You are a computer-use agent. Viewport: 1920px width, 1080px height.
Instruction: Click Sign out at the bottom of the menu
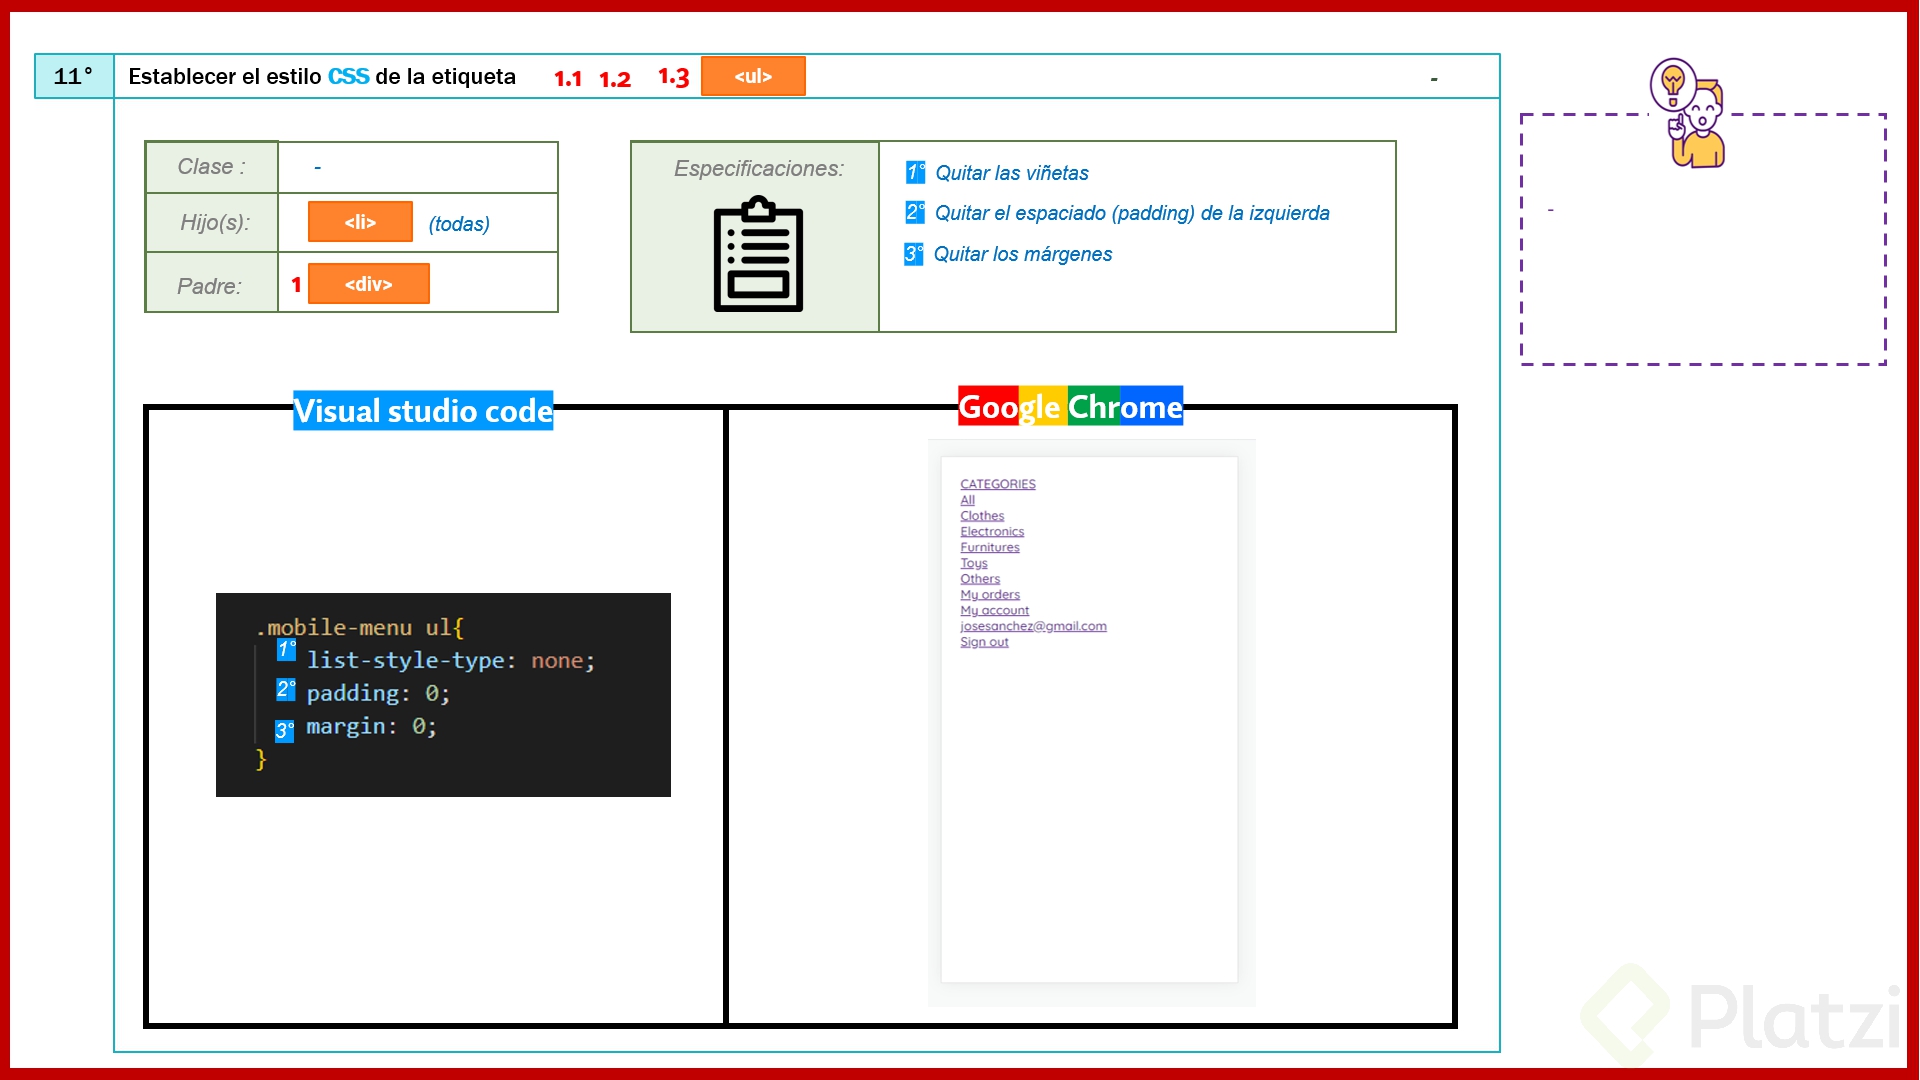[983, 642]
